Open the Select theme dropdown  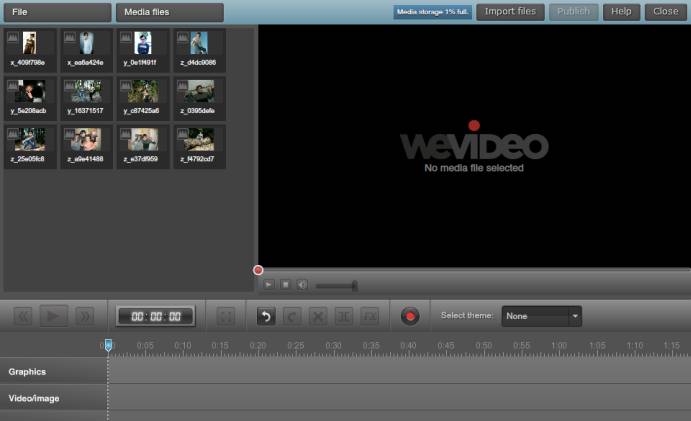[x=541, y=316]
